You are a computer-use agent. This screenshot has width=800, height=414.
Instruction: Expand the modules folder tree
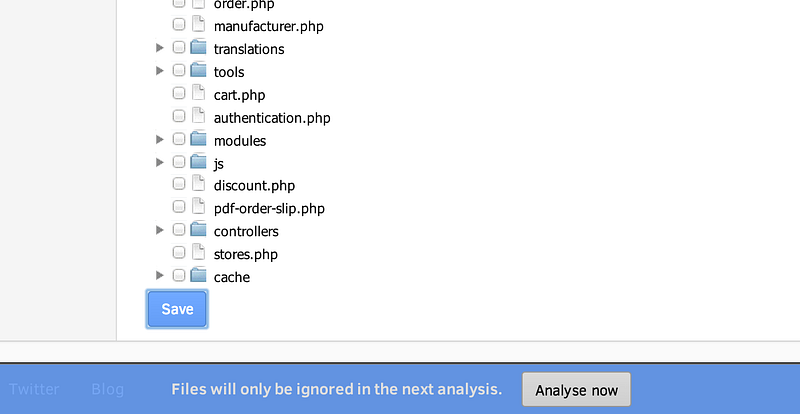coord(160,139)
